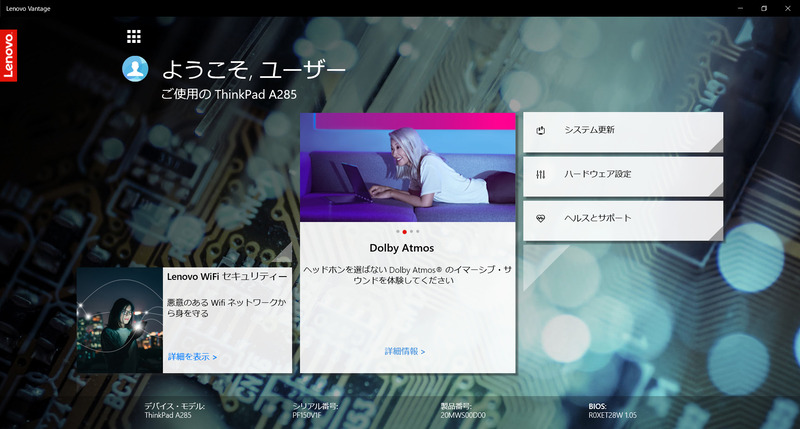The image size is (800, 429).
Task: Click the システム更新 update icon
Action: tap(541, 130)
